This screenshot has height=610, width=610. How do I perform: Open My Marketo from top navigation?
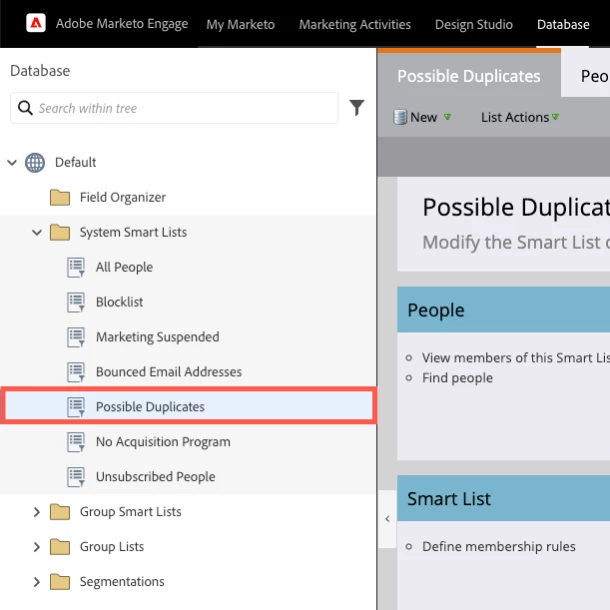[240, 25]
